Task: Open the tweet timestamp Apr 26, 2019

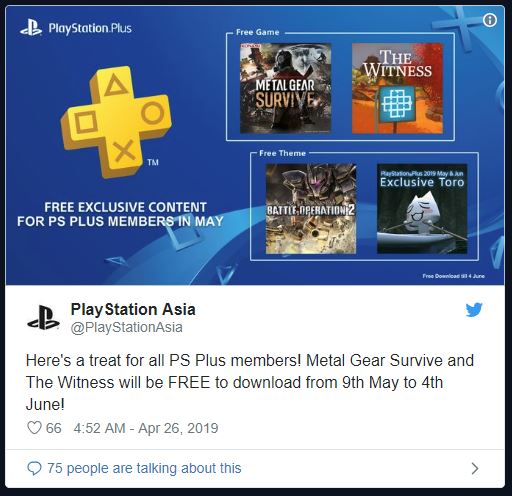Action: tap(146, 428)
